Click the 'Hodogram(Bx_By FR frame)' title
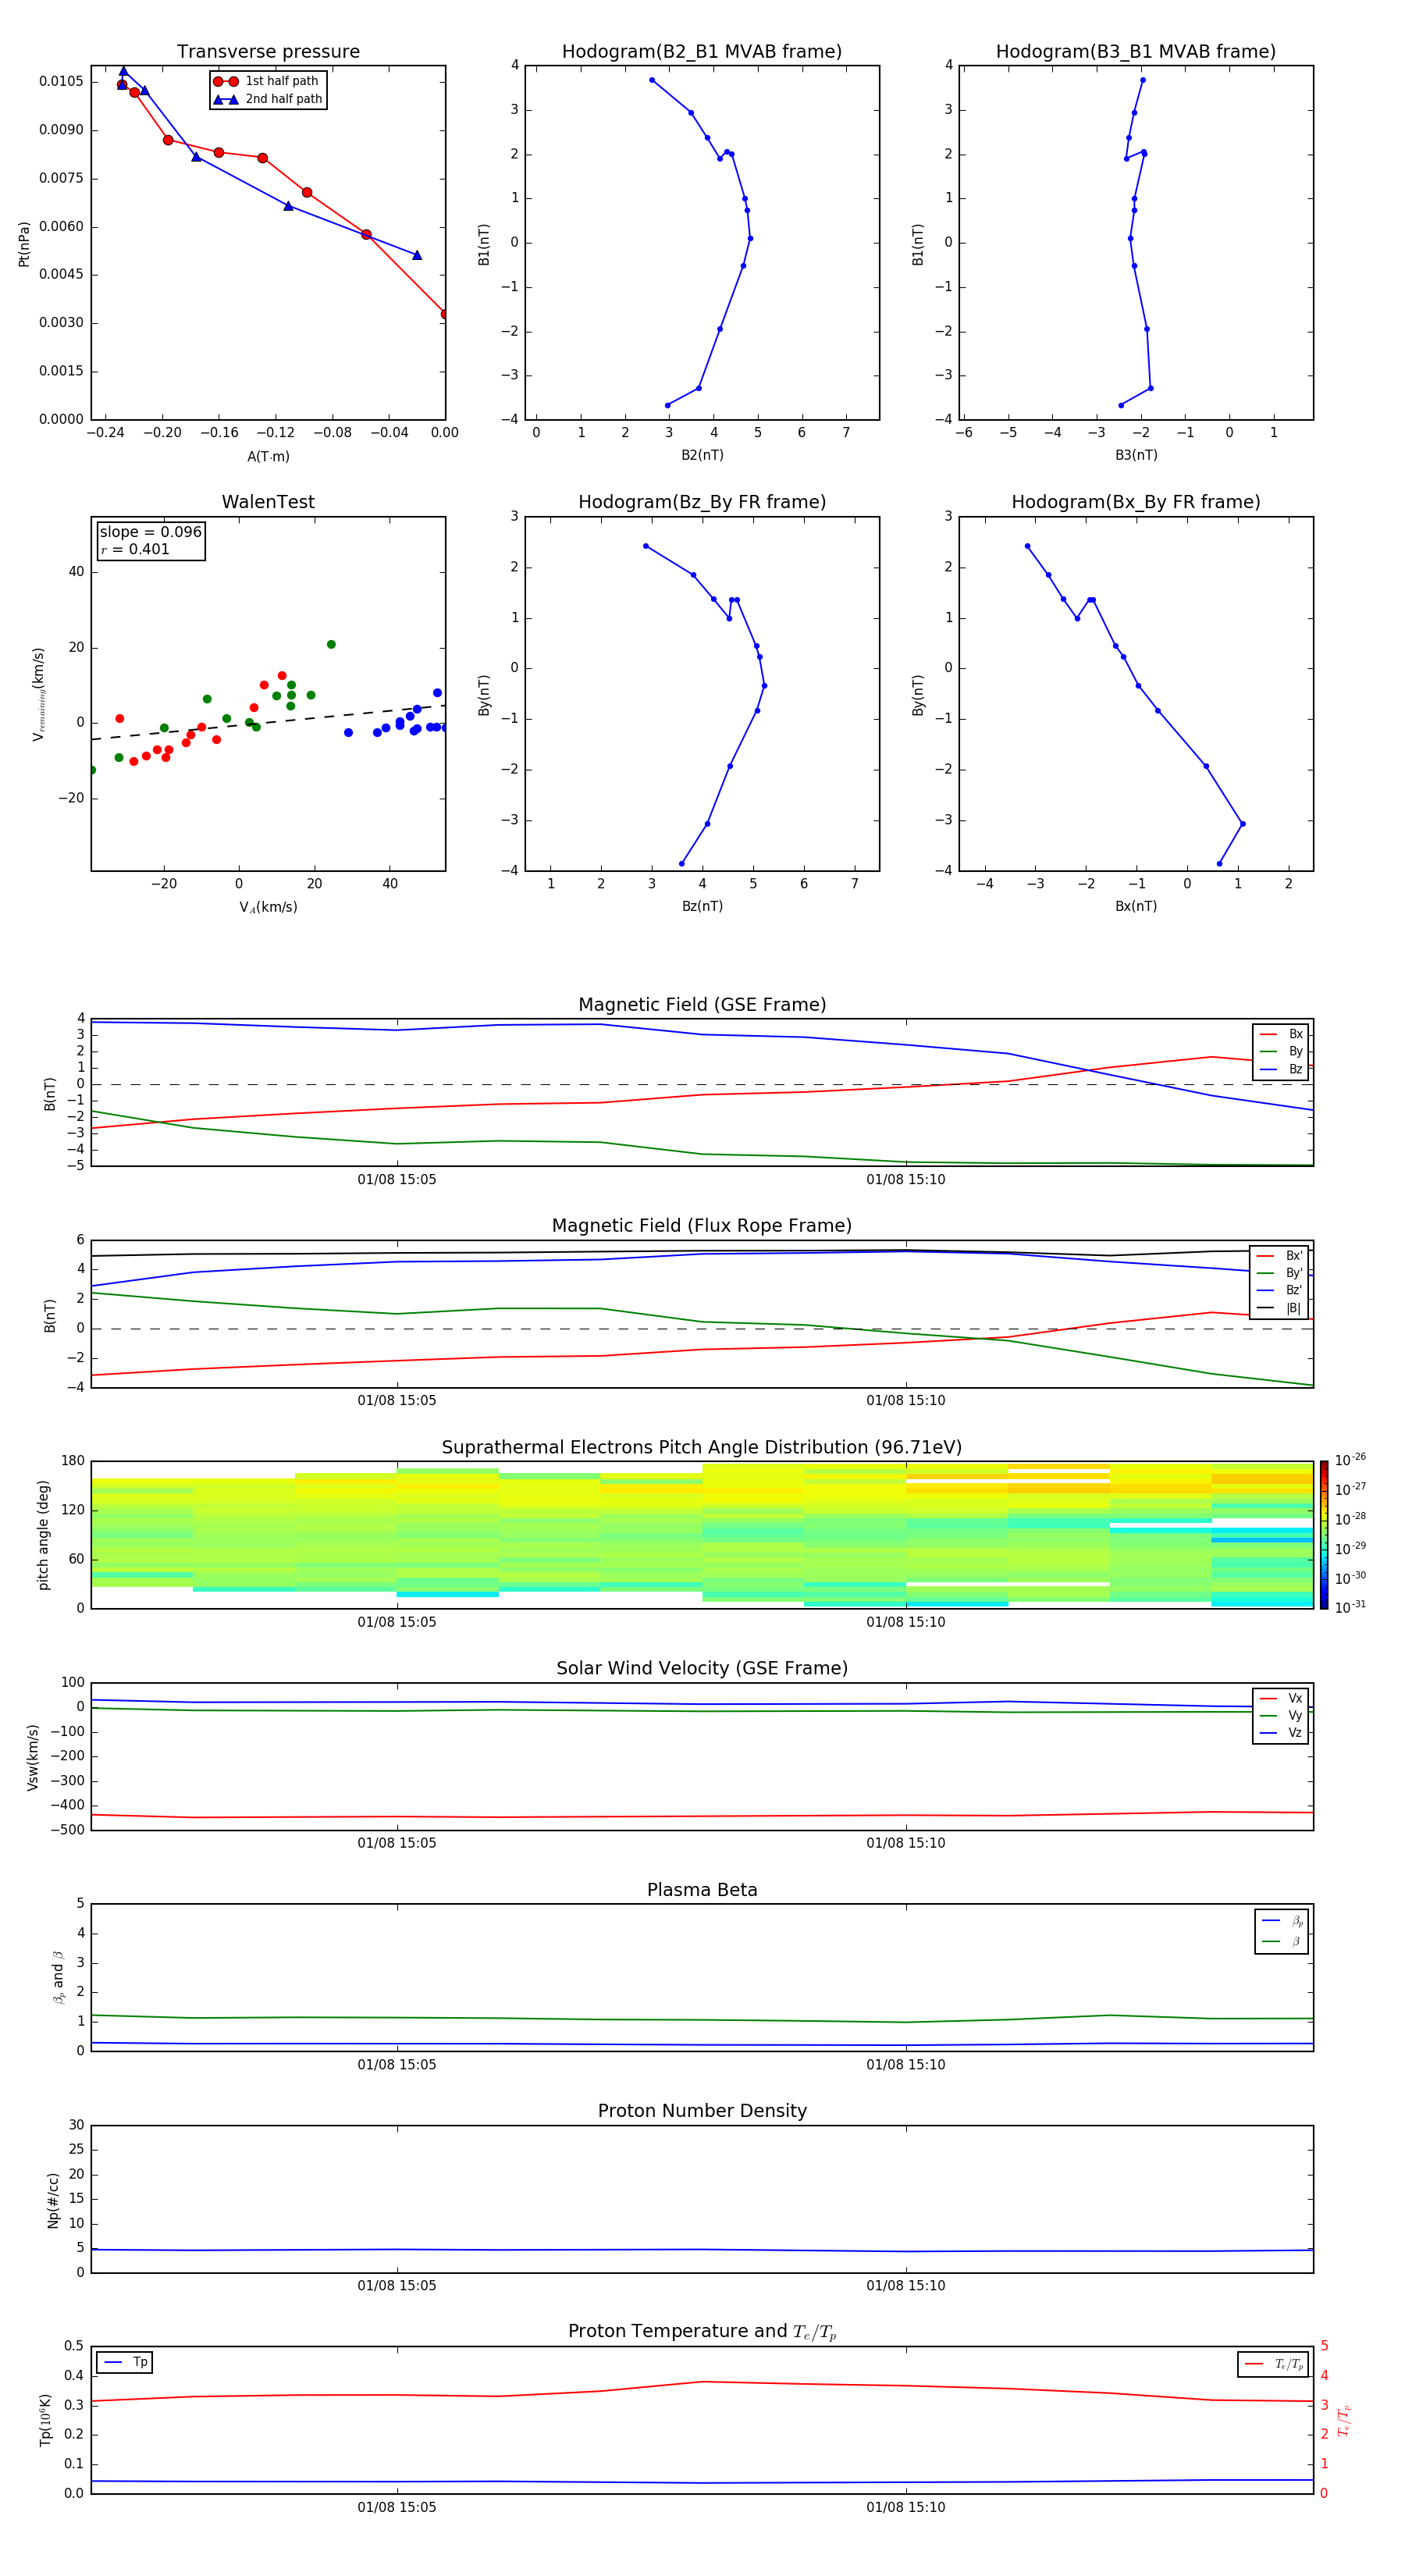 click(1136, 502)
